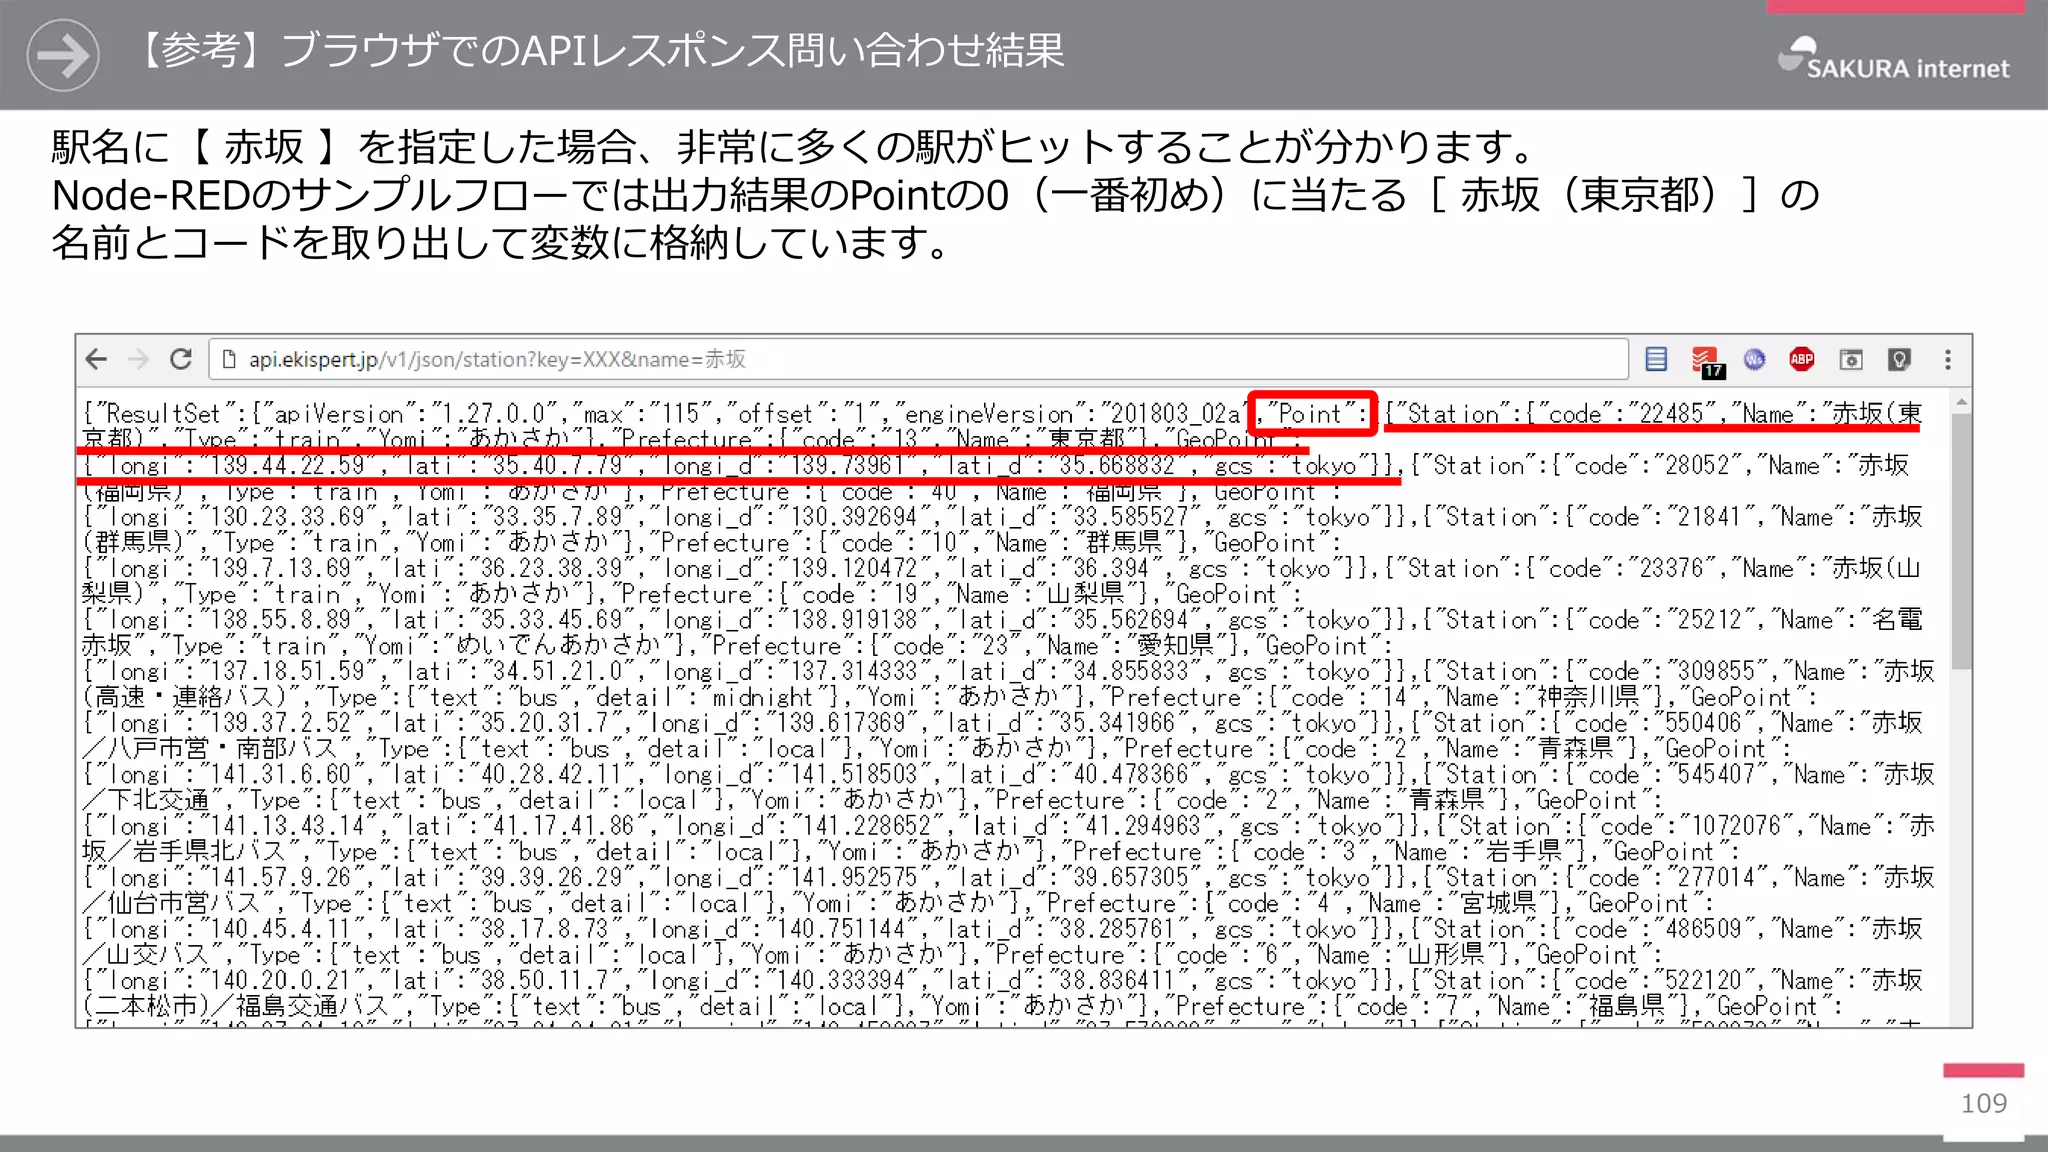
Task: Click the longitude value "139.44.22.59"
Action: tap(288, 465)
